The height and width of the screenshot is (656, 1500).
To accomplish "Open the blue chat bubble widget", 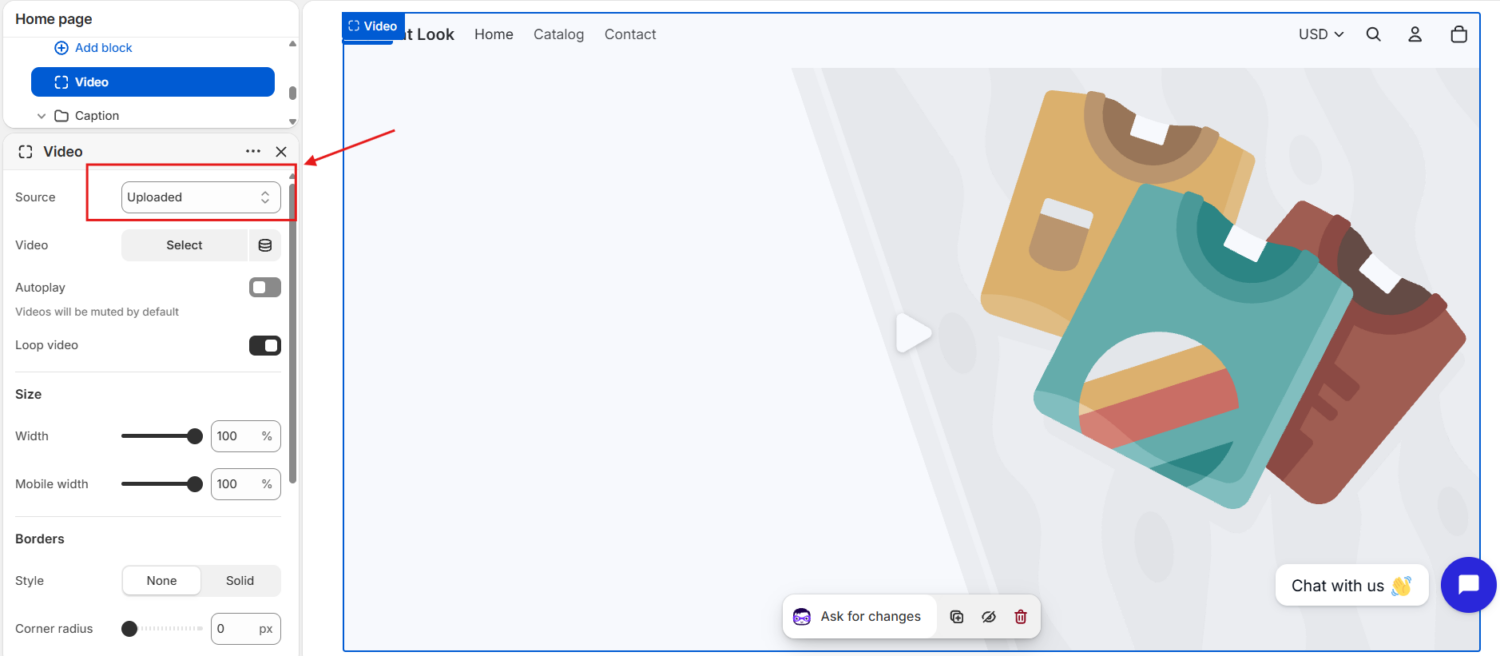I will point(1468,585).
